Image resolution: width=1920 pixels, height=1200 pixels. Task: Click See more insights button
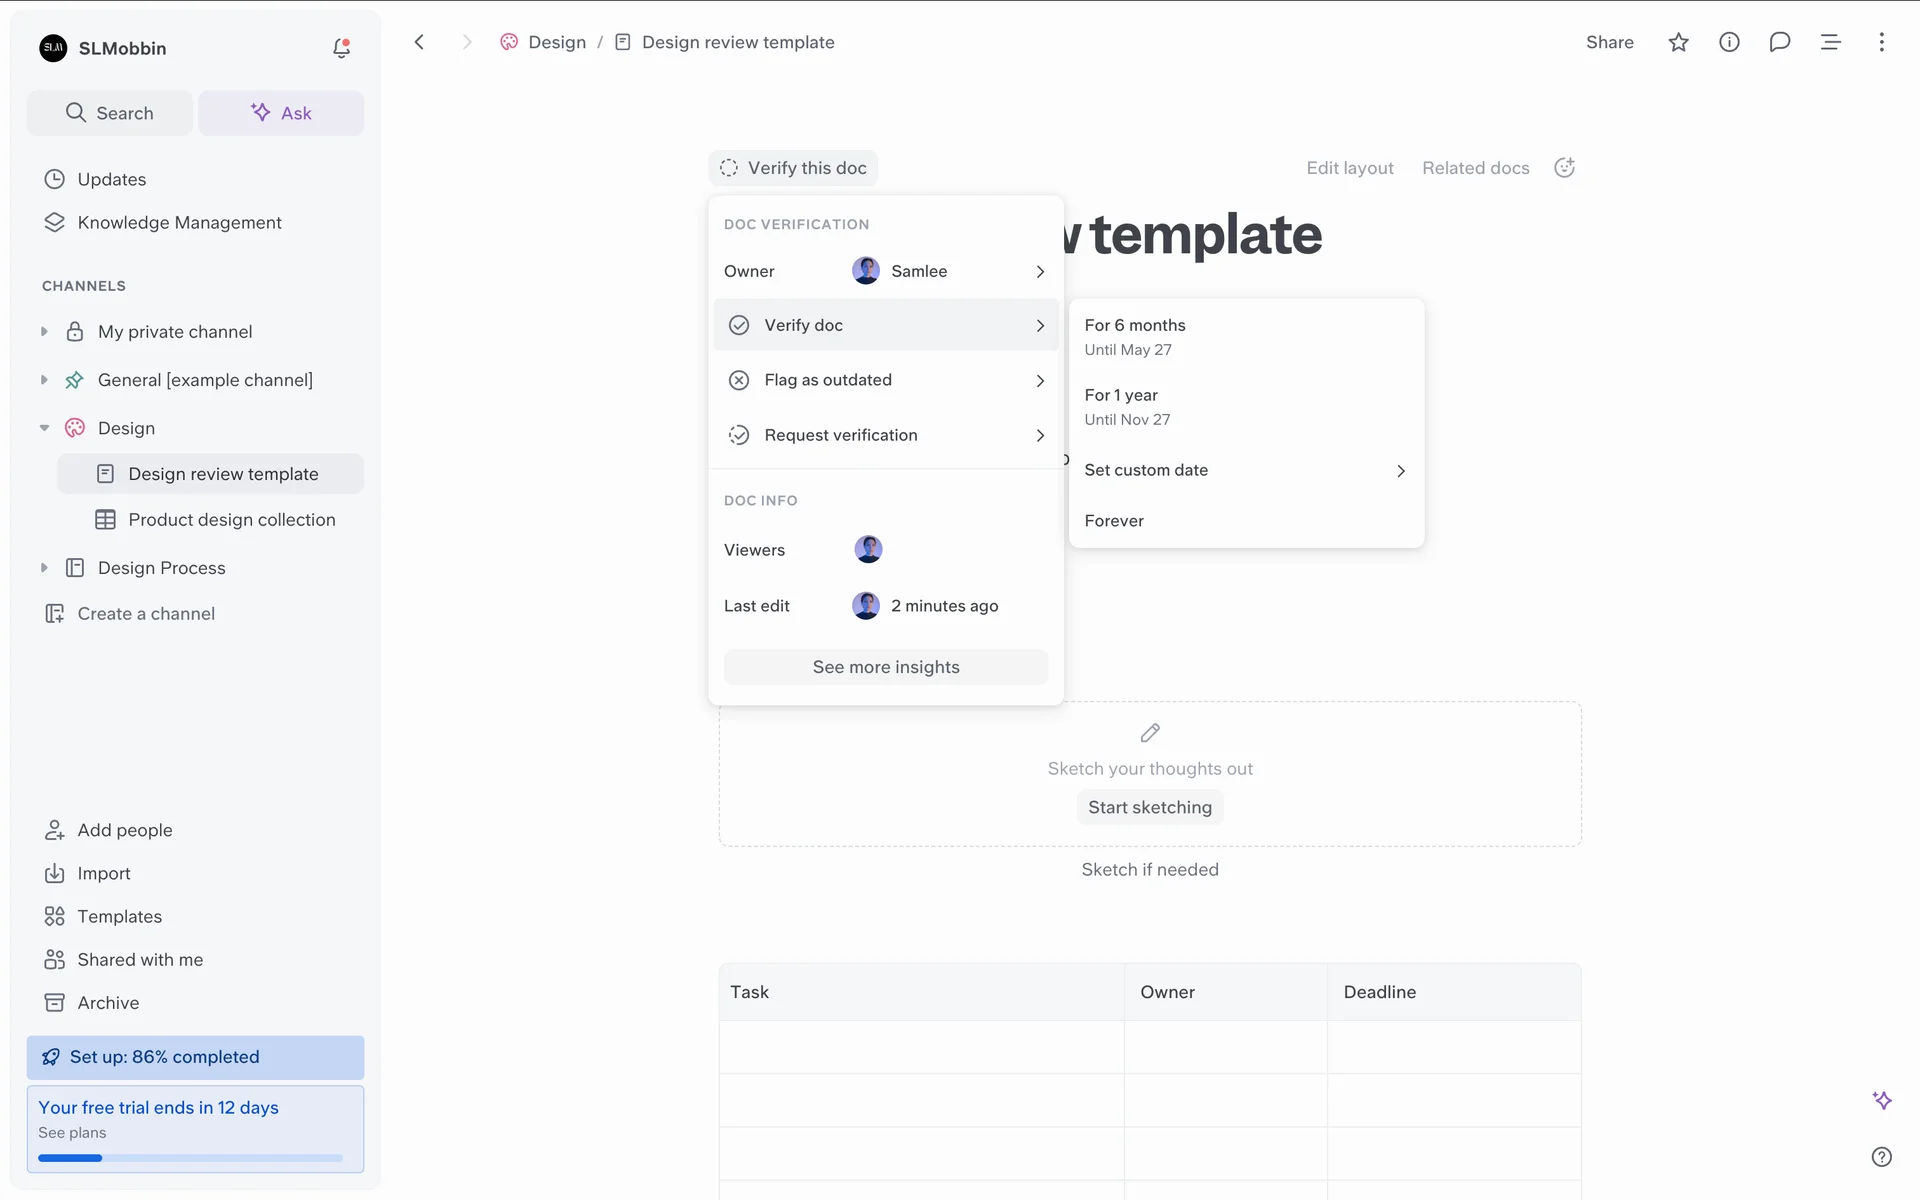885,667
